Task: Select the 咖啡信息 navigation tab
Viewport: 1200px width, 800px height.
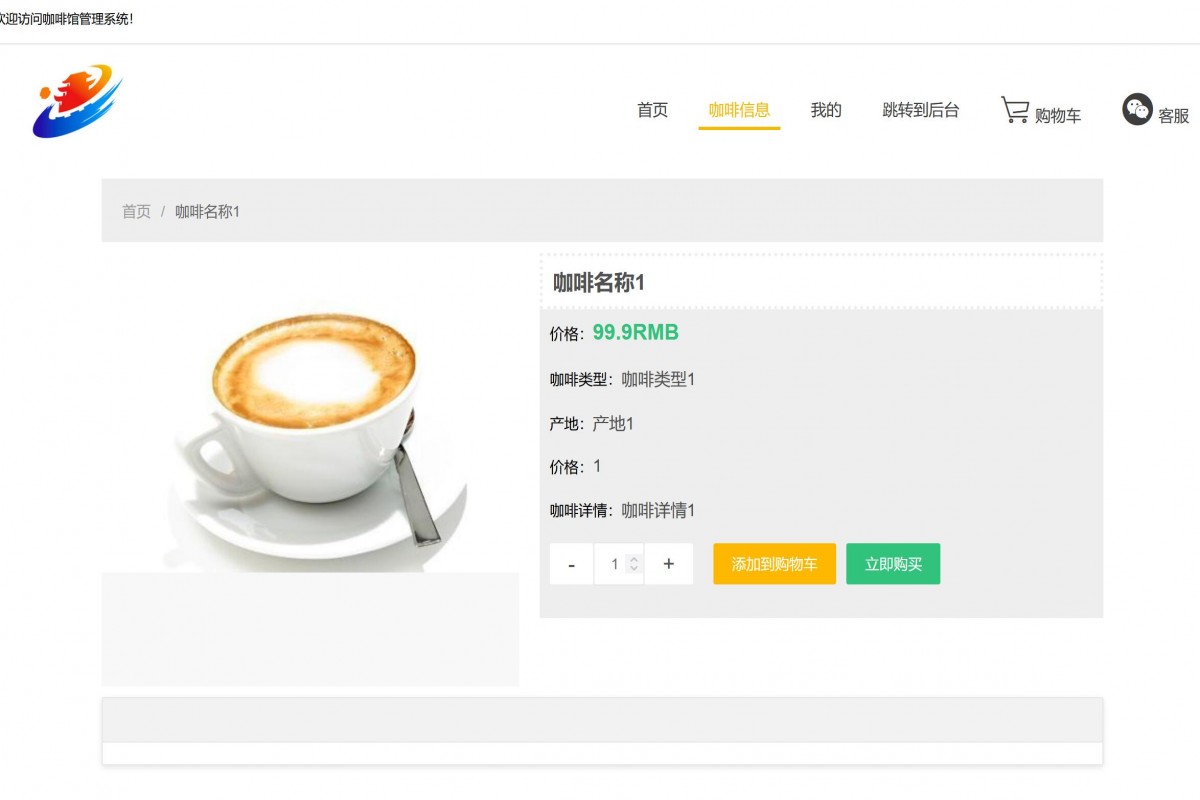Action: click(x=739, y=110)
